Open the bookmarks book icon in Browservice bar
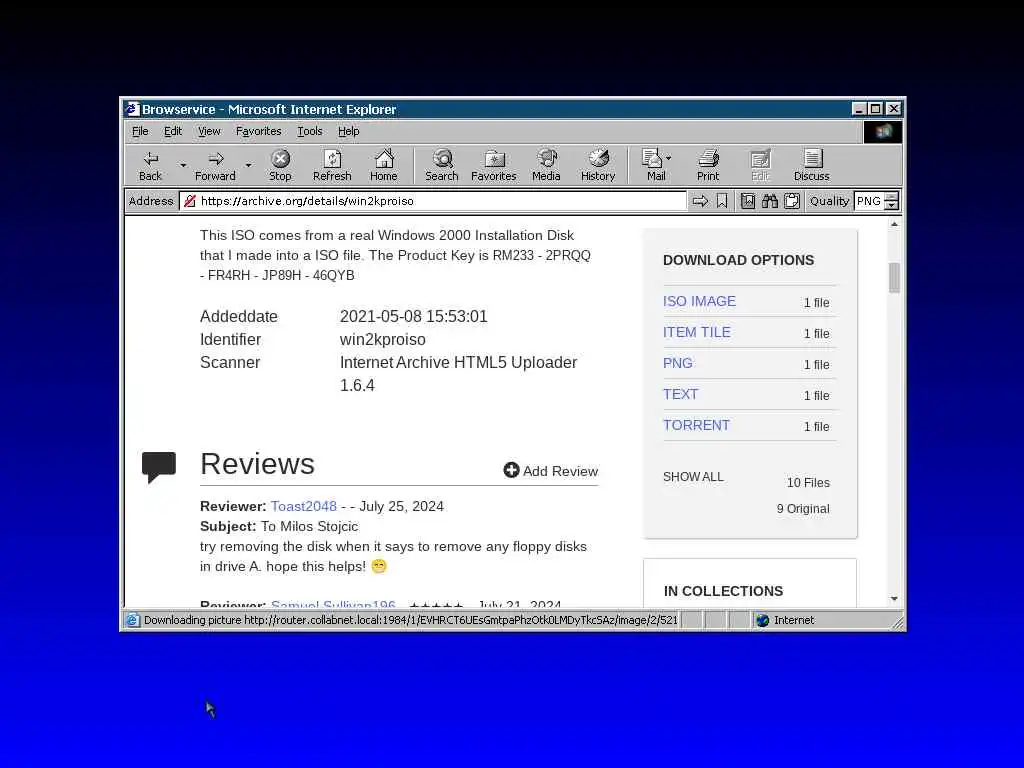The image size is (1024, 768). coord(748,201)
